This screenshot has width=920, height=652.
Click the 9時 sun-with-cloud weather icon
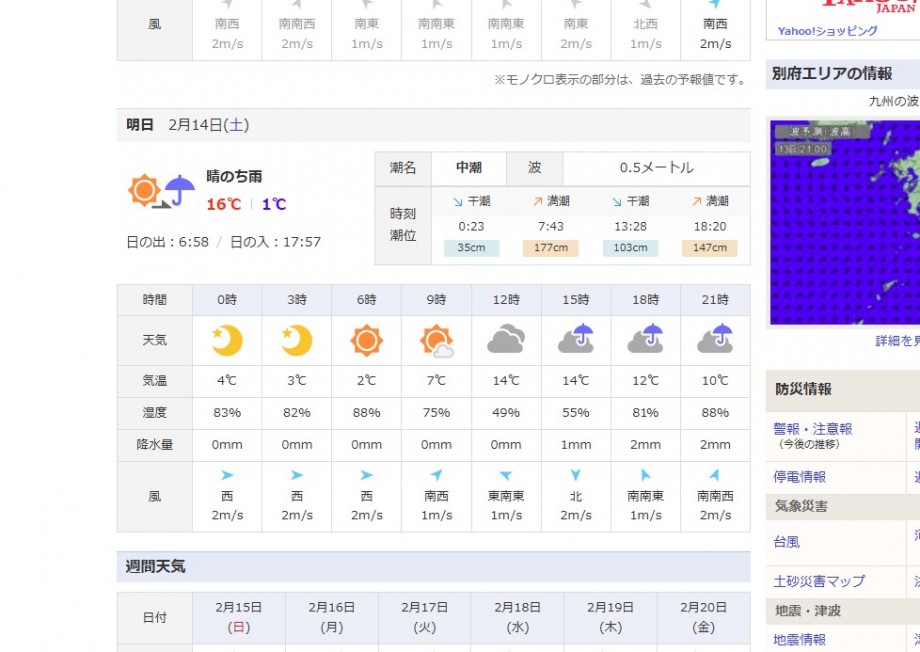tap(437, 341)
